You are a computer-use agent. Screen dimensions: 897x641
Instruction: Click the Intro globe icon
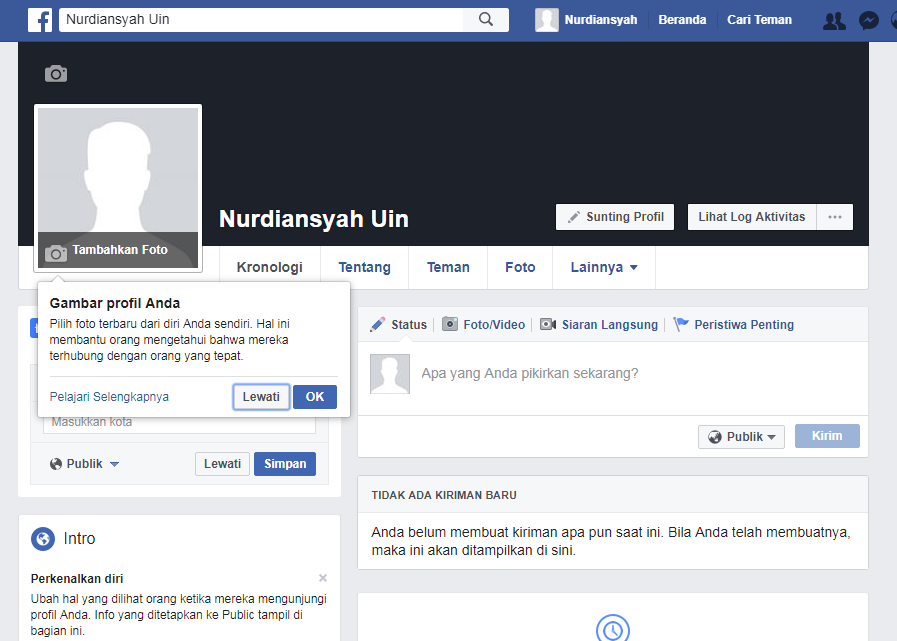[41, 538]
